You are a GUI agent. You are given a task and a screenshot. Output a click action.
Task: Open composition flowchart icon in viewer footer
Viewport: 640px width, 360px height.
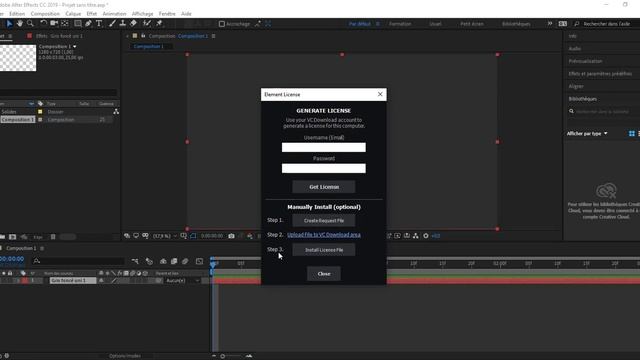(x=416, y=236)
